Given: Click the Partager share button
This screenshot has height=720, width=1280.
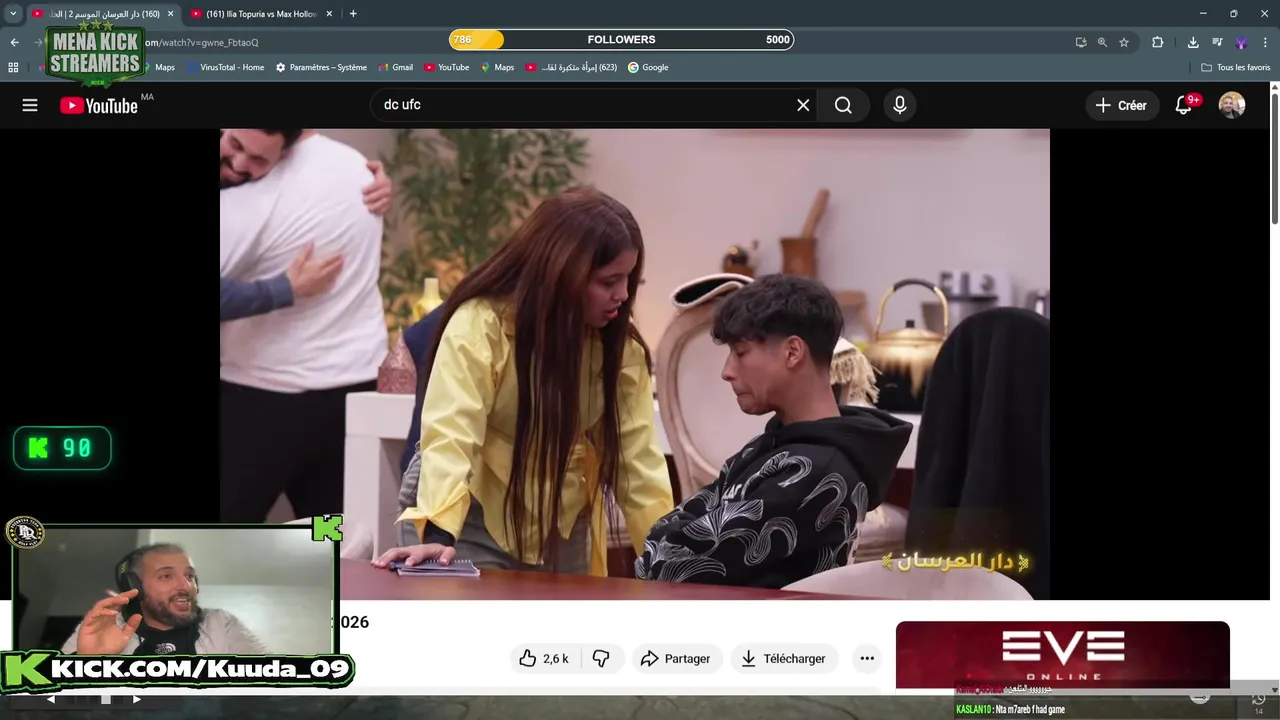Looking at the screenshot, I should tap(675, 658).
